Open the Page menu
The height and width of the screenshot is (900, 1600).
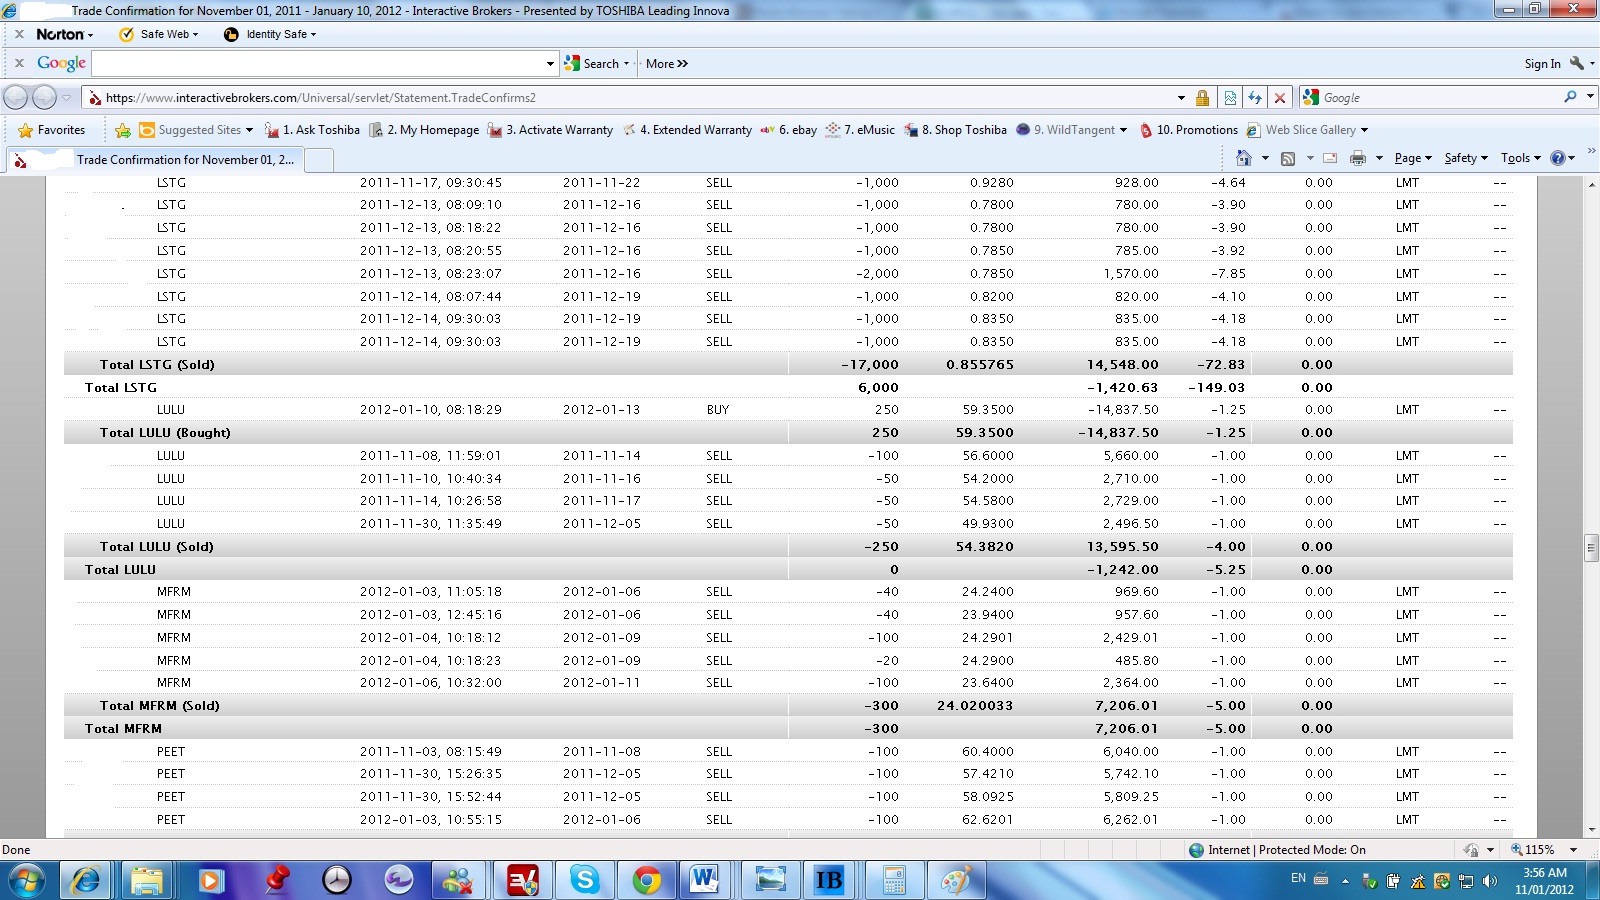pos(1412,158)
